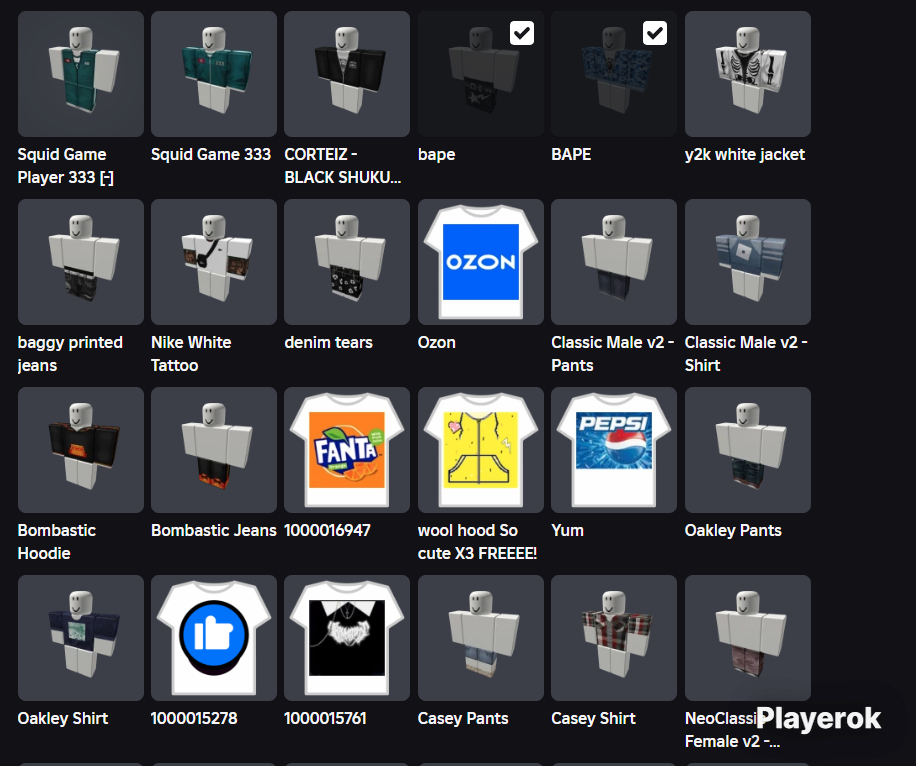Select the Bombastic Hoodie thumbnail
Image resolution: width=916 pixels, height=766 pixels.
[81, 450]
